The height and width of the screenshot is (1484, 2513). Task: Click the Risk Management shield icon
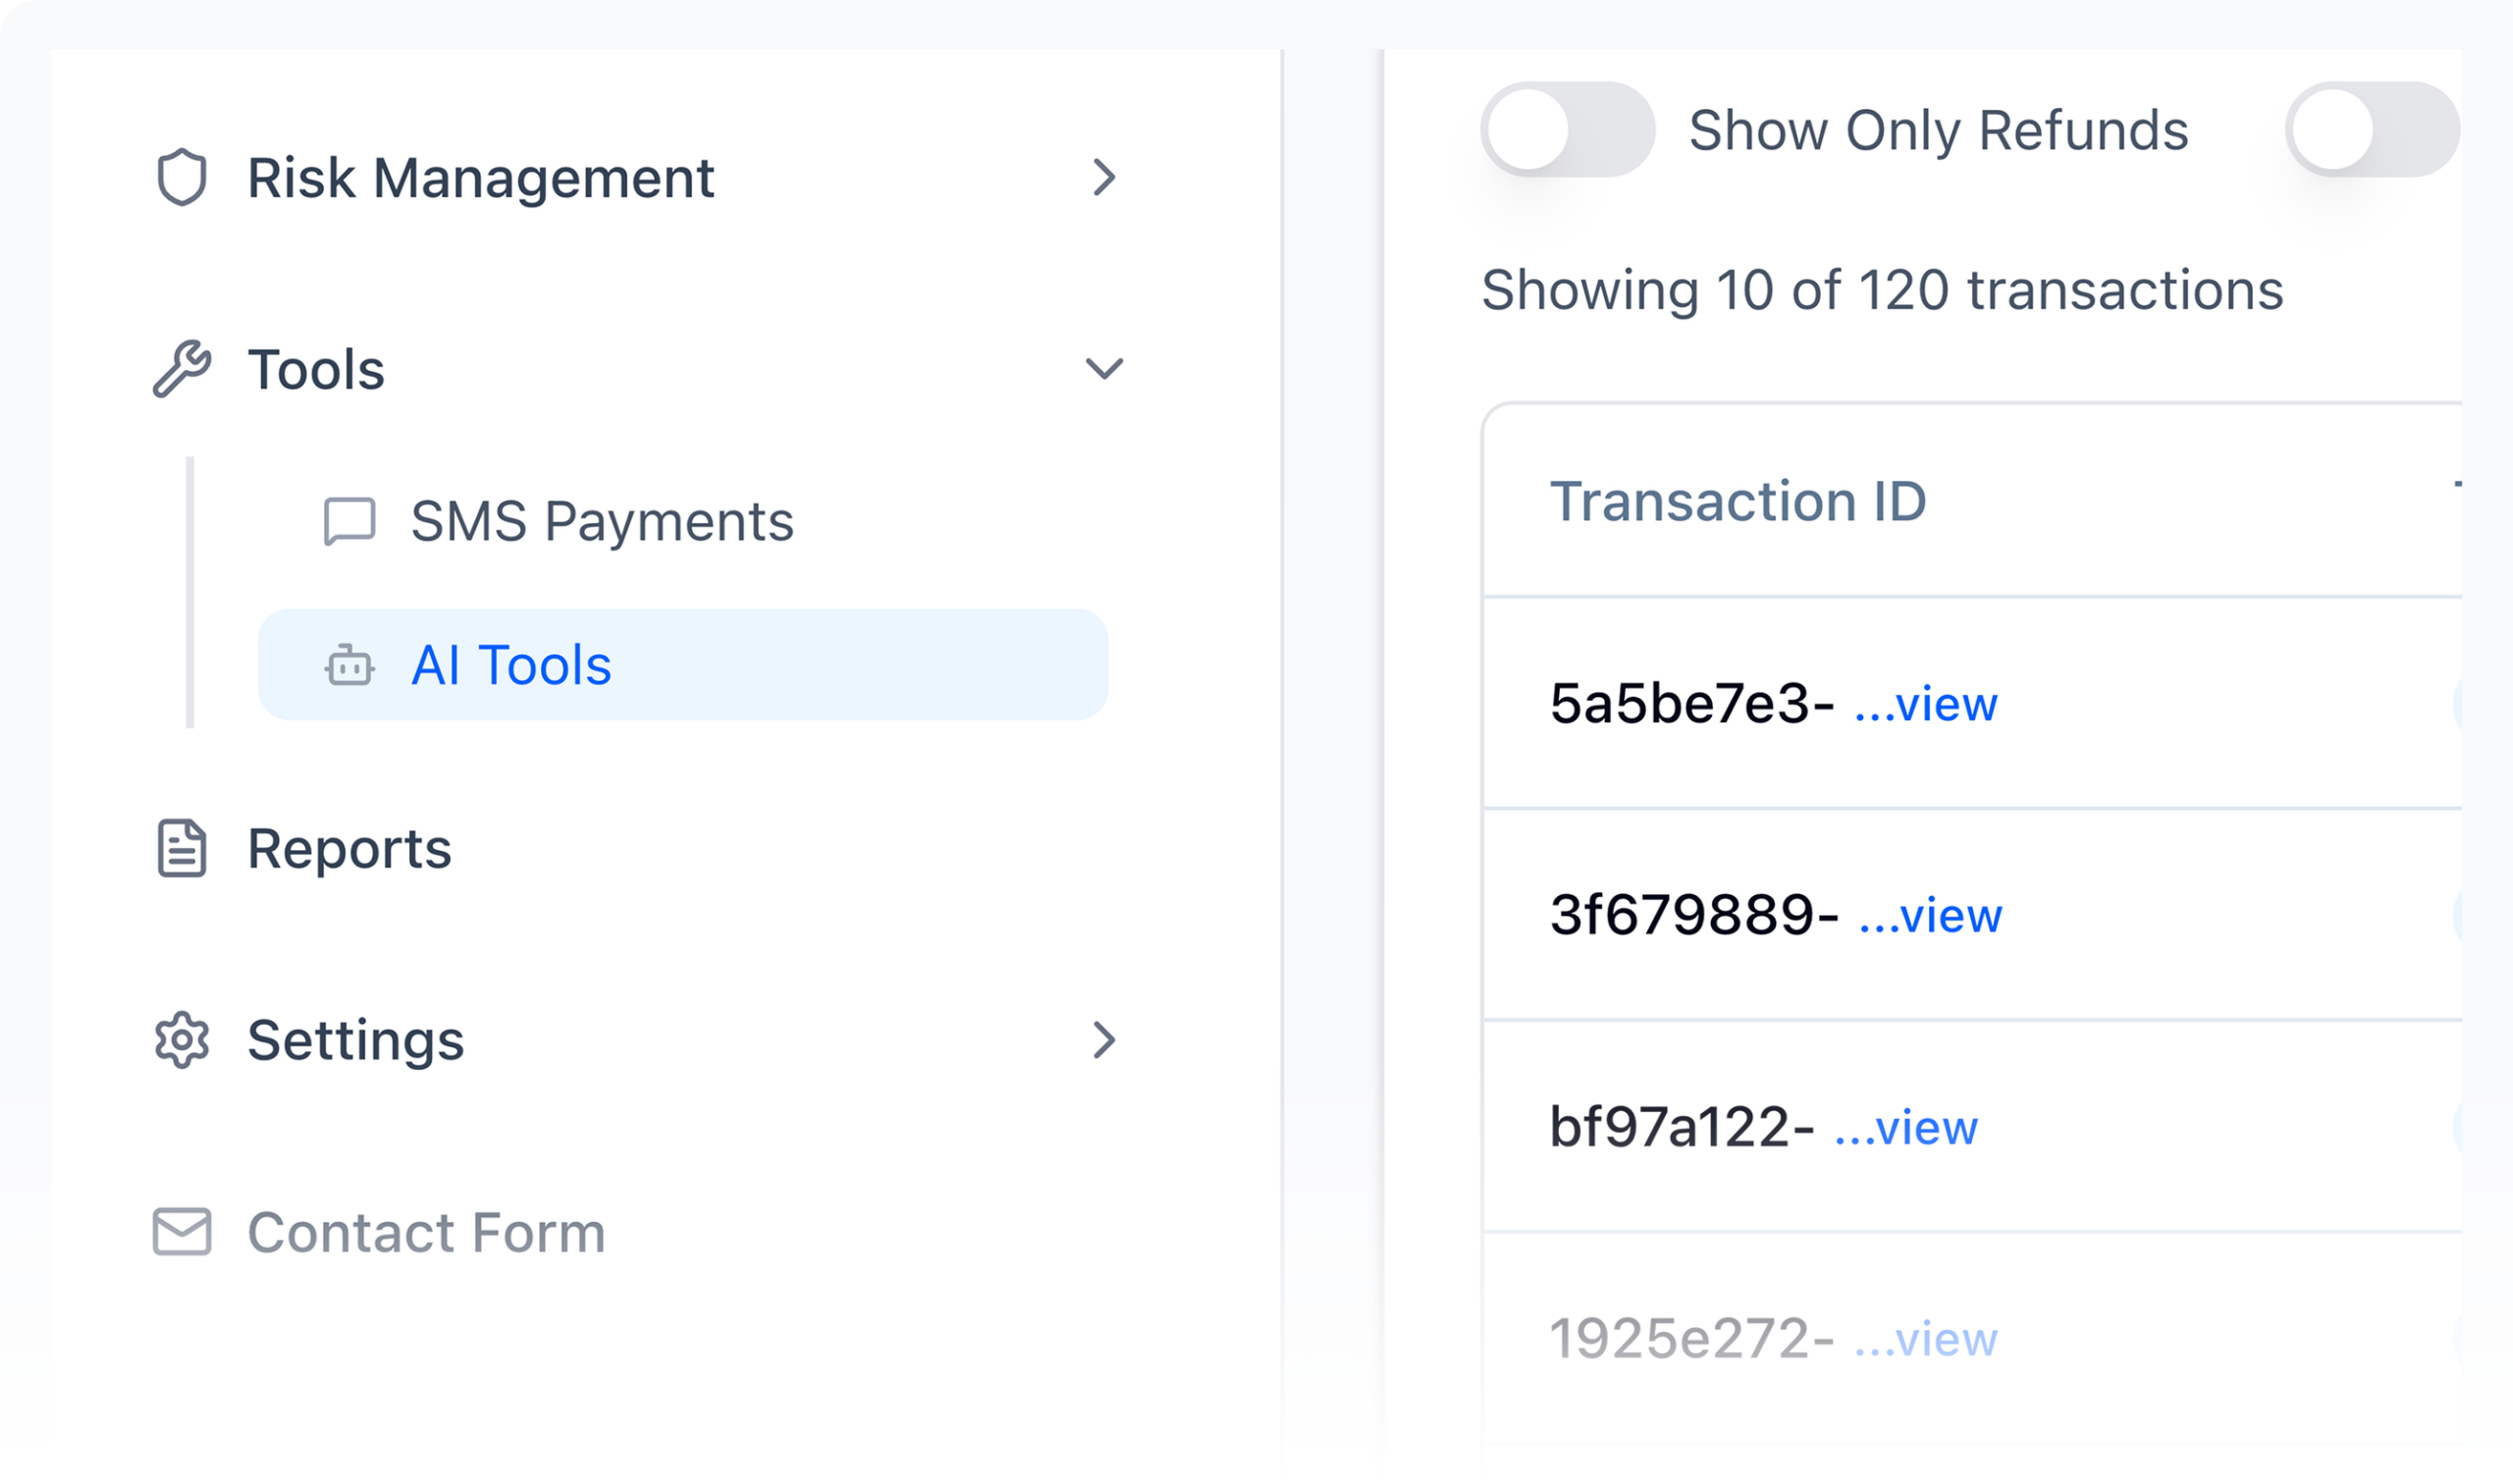[x=182, y=178]
